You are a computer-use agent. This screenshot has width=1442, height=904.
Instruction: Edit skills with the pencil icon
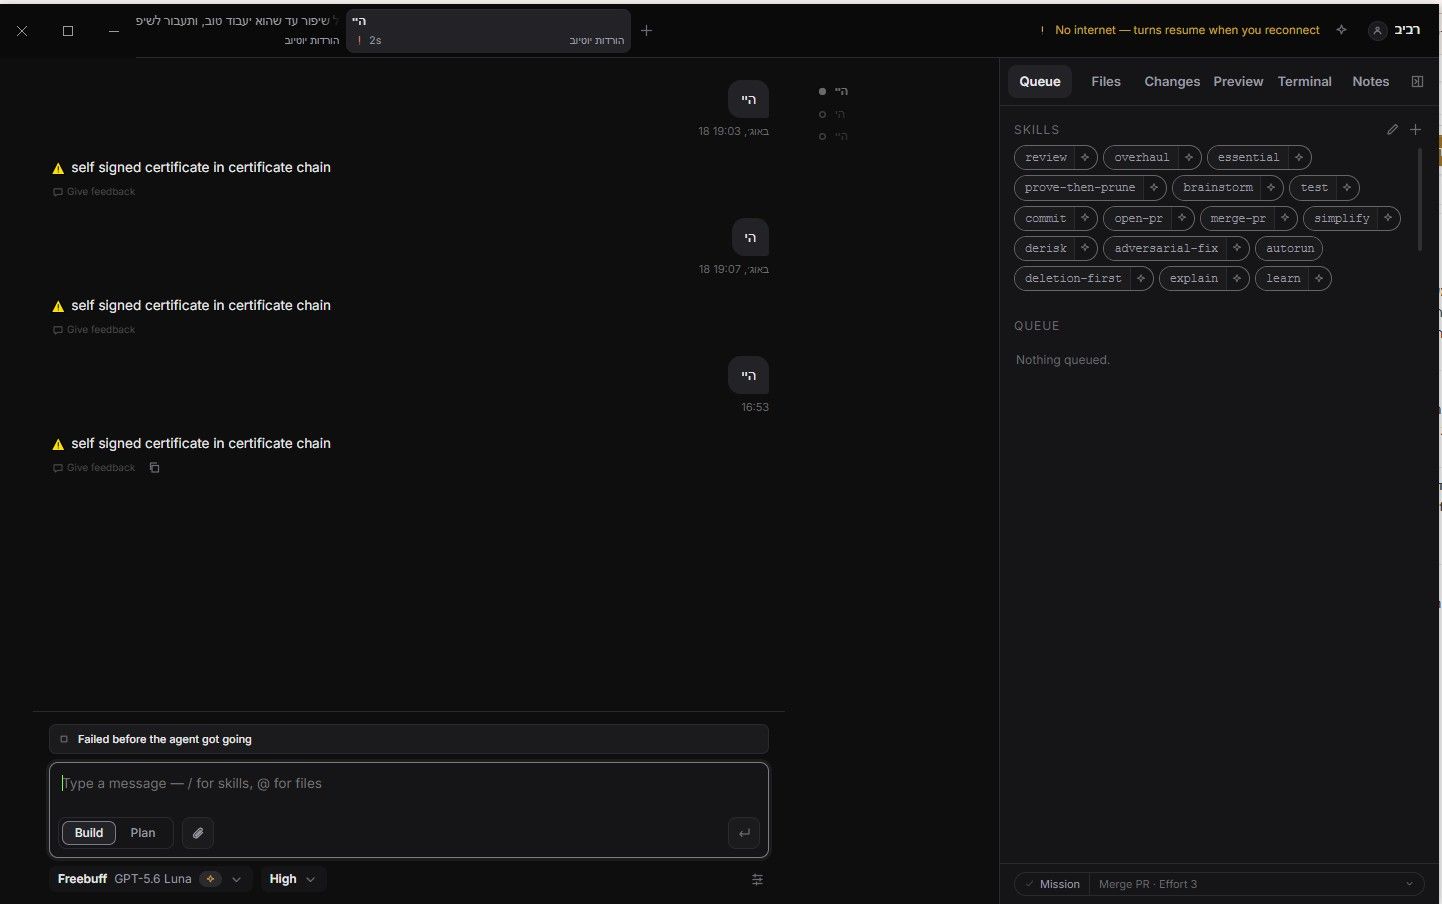[x=1392, y=129]
